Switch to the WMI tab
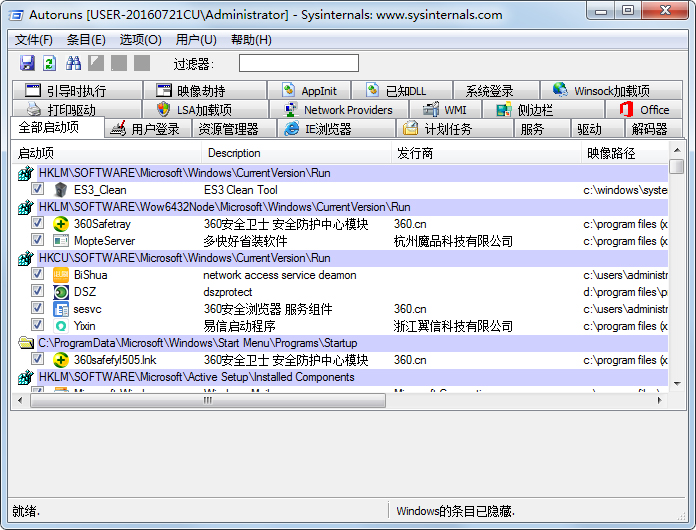This screenshot has height=530, width=696. point(445,110)
